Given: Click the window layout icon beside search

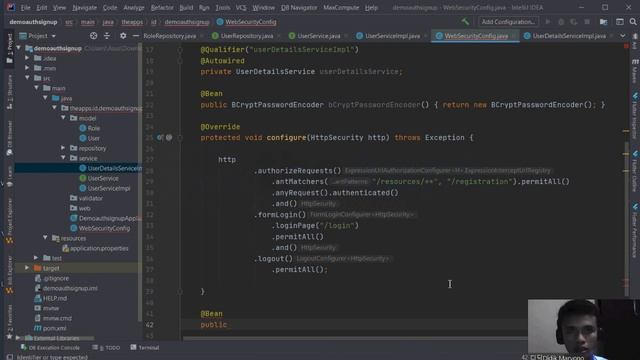Looking at the screenshot, I should (x=620, y=22).
